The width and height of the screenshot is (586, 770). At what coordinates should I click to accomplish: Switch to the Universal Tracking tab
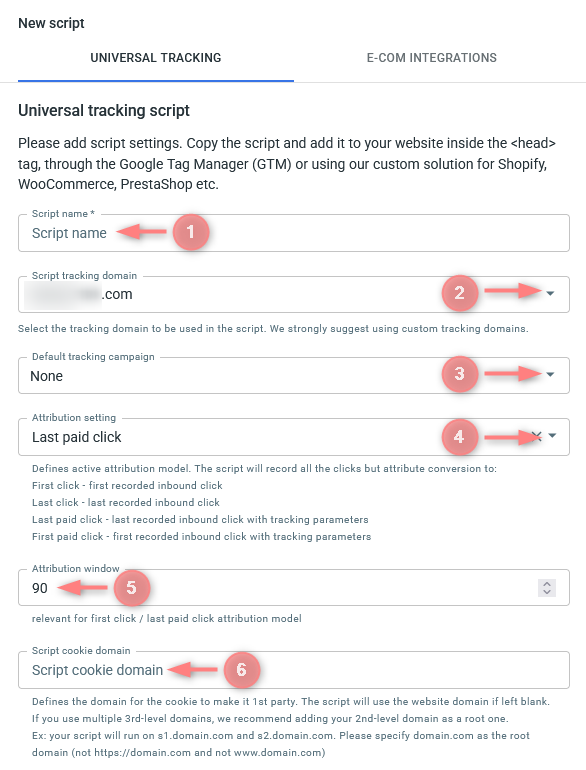[x=156, y=58]
